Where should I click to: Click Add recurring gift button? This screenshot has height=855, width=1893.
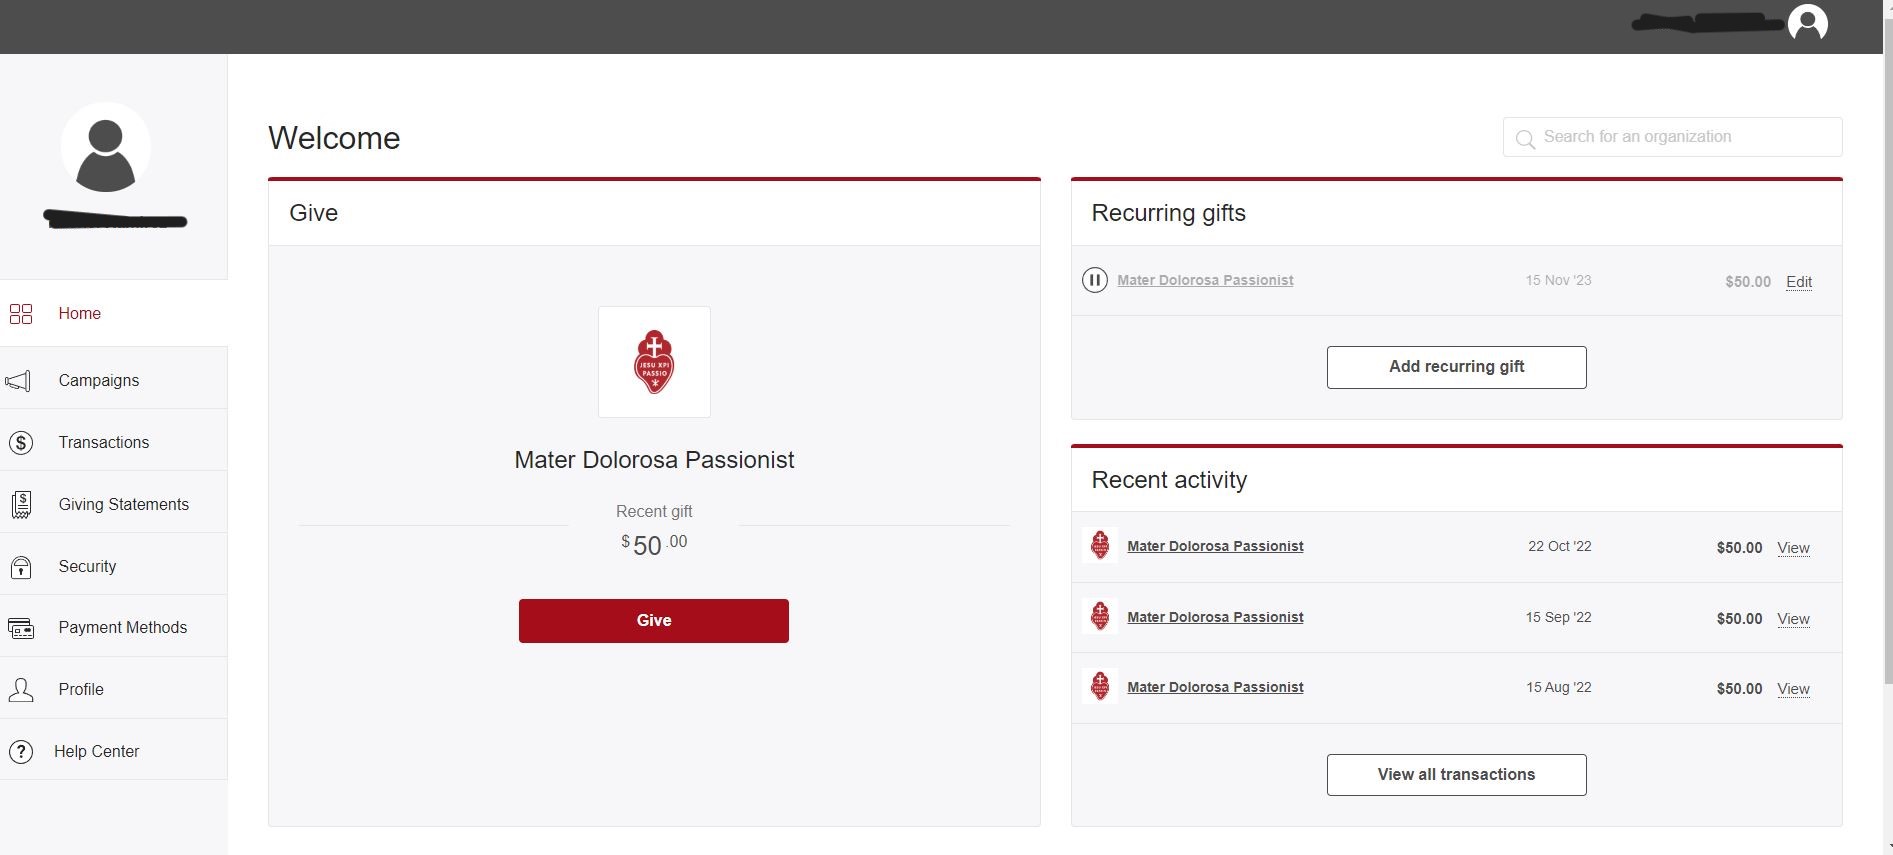click(x=1456, y=367)
